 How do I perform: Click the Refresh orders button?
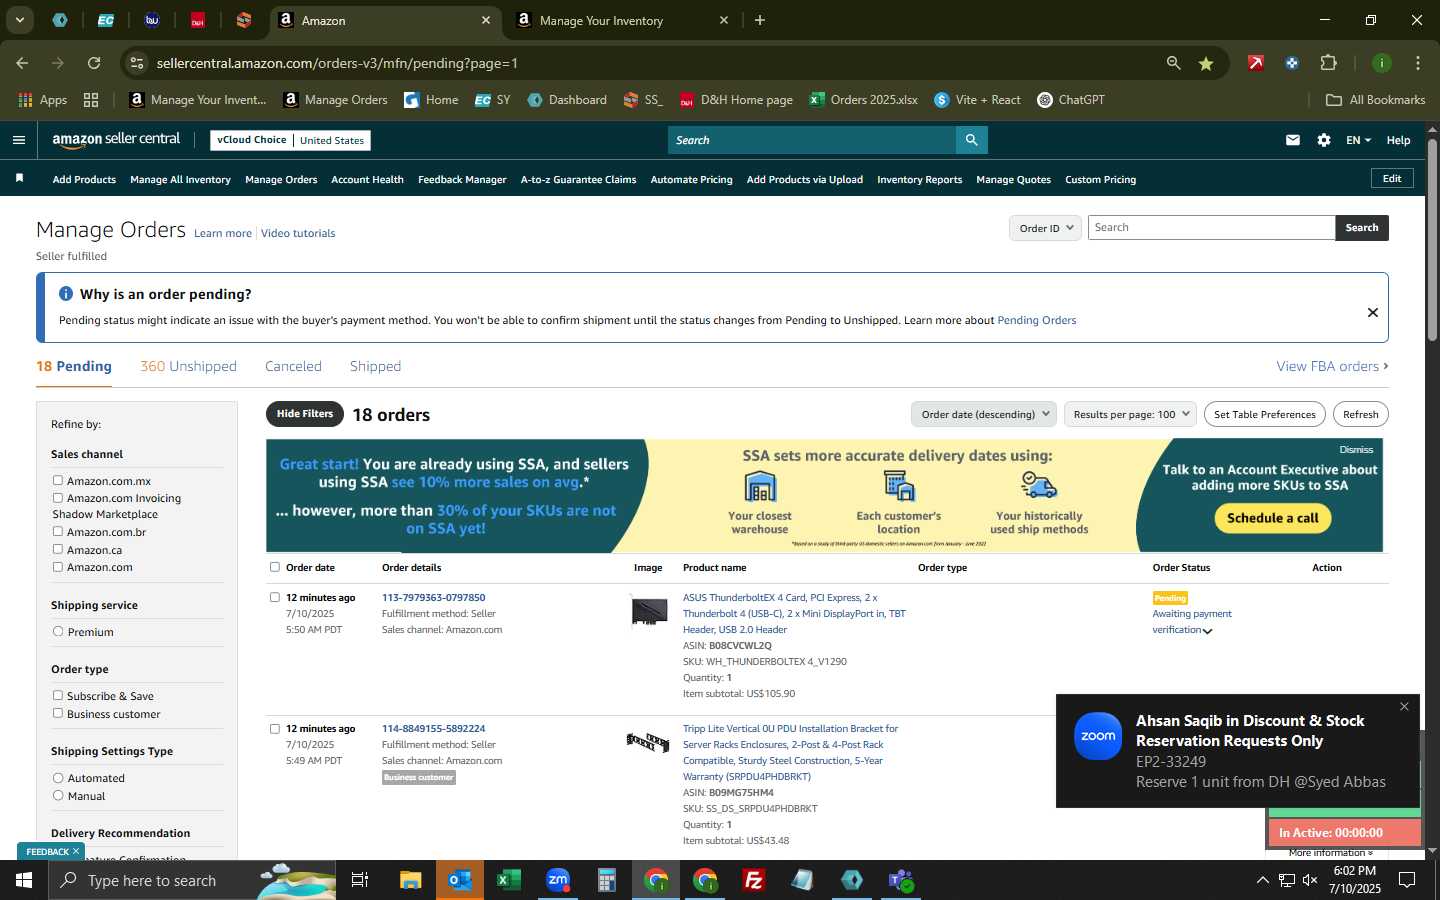coord(1360,414)
